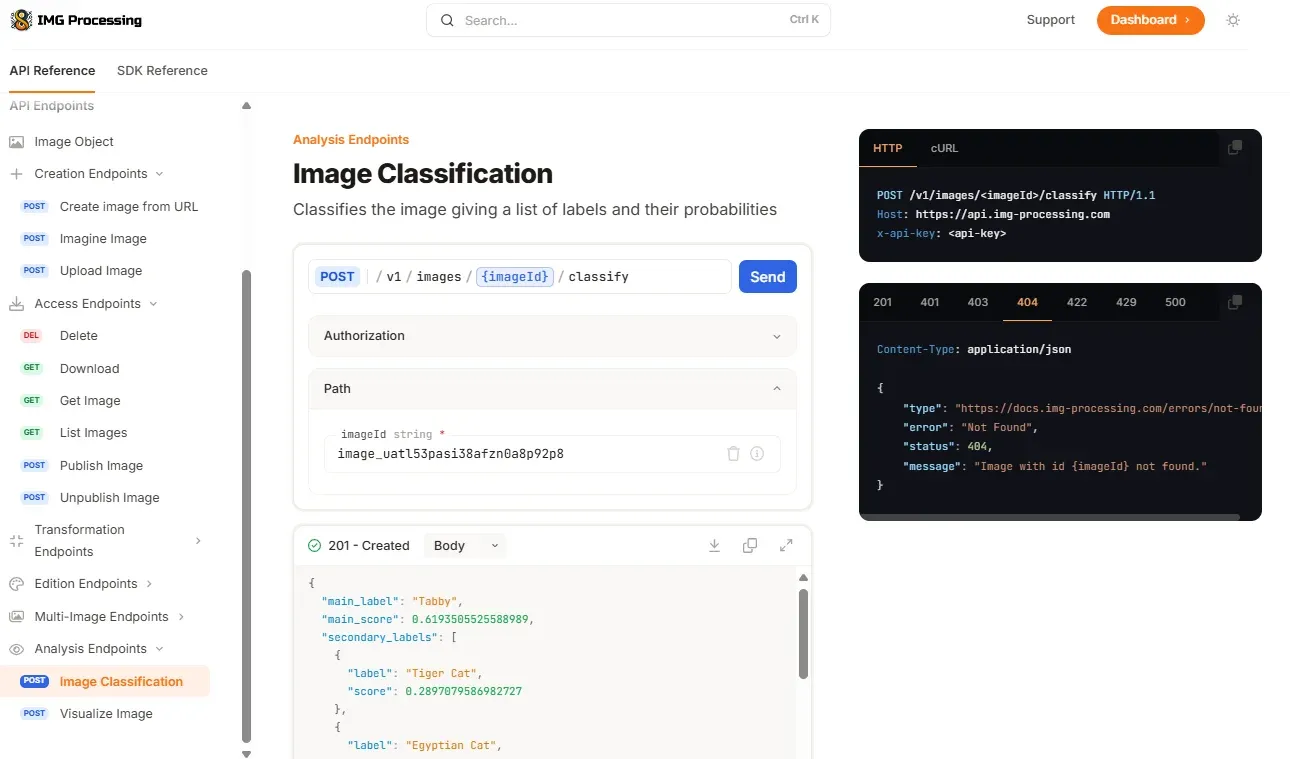
Task: Select the cURL code tab
Action: [944, 148]
